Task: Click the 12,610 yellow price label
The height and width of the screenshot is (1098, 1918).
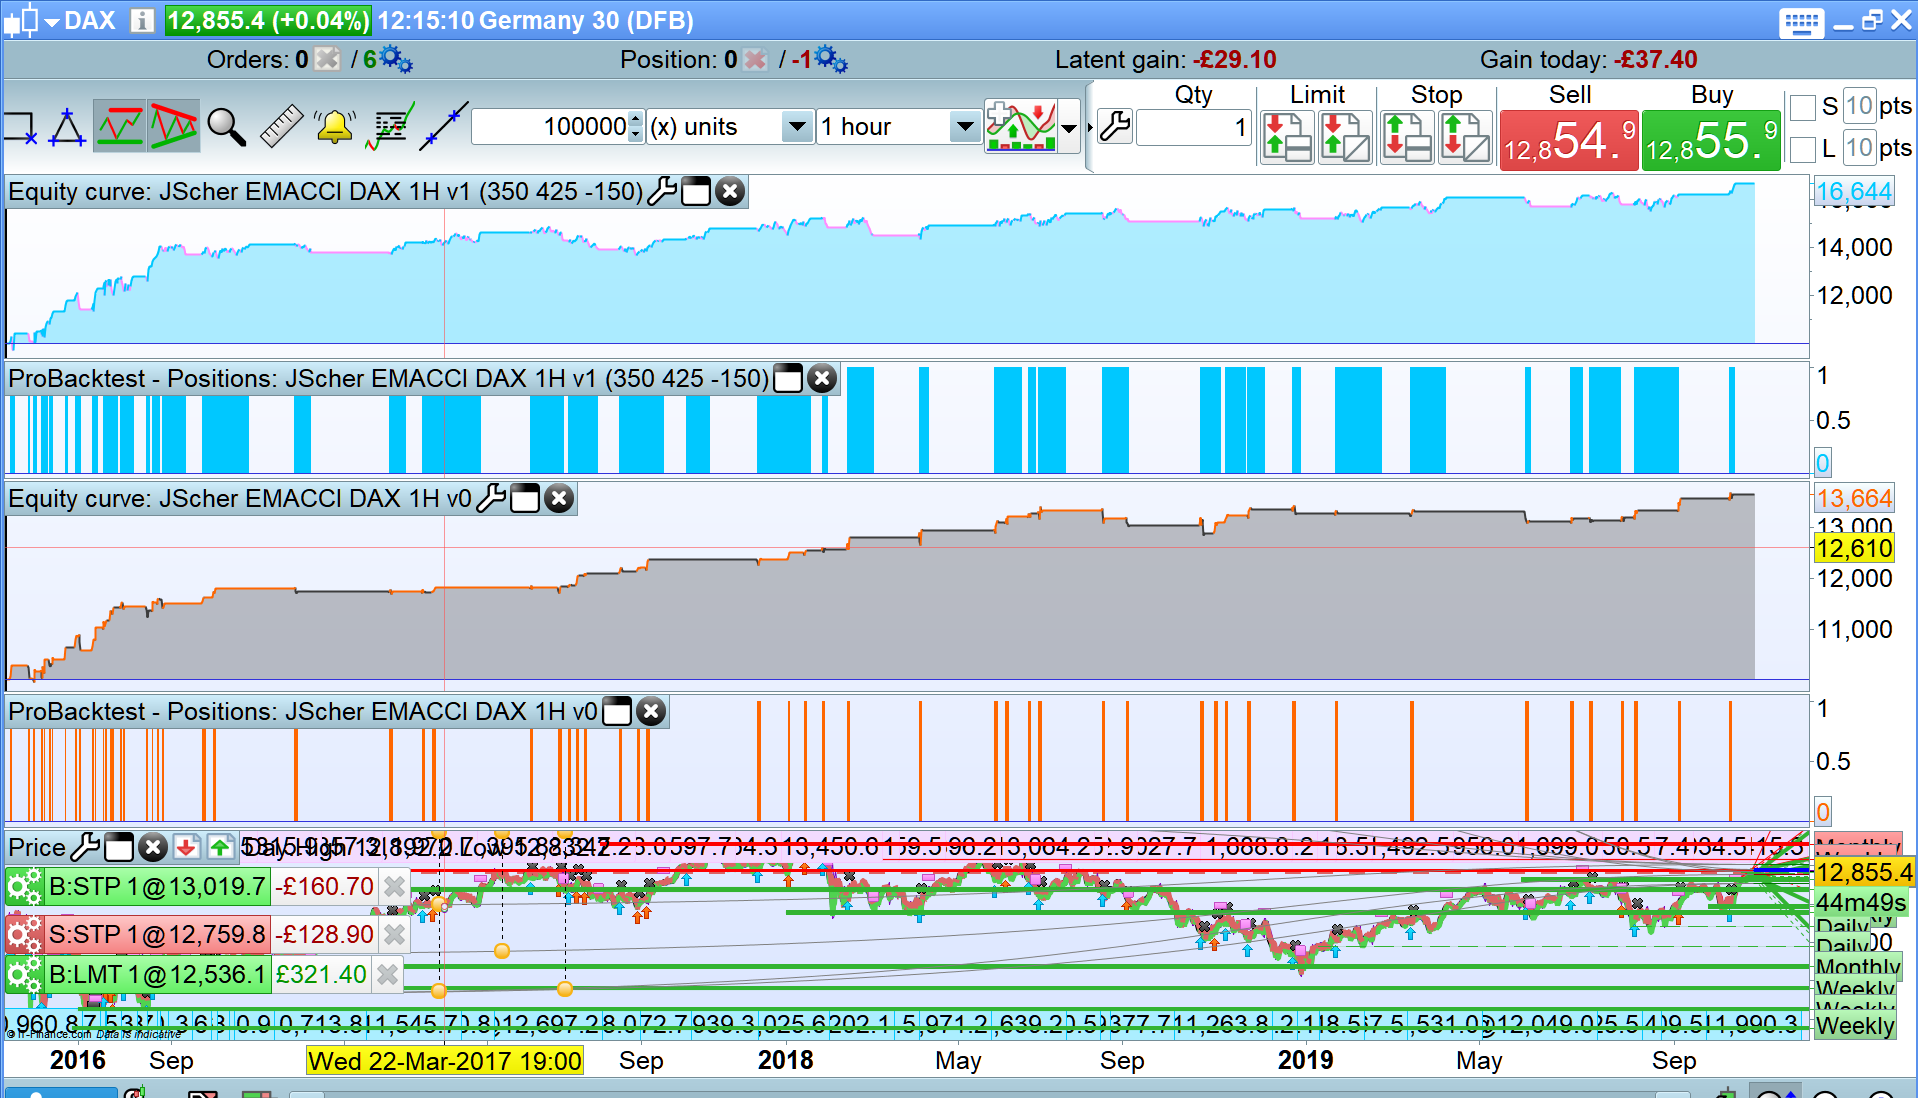Action: (x=1854, y=548)
